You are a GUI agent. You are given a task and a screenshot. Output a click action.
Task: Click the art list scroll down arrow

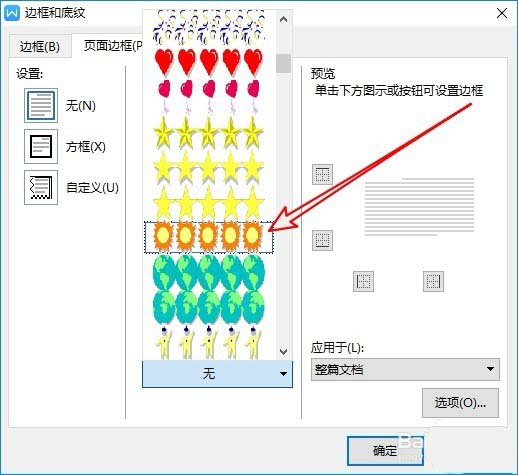click(x=284, y=351)
